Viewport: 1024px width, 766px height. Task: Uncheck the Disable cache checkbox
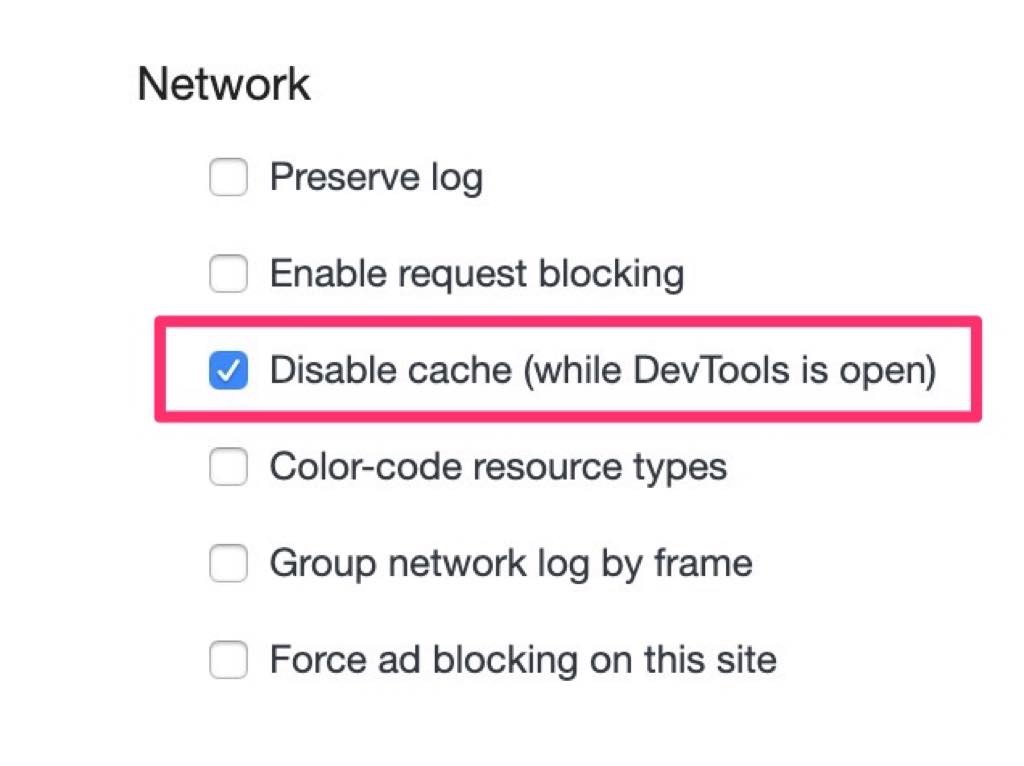pos(228,372)
